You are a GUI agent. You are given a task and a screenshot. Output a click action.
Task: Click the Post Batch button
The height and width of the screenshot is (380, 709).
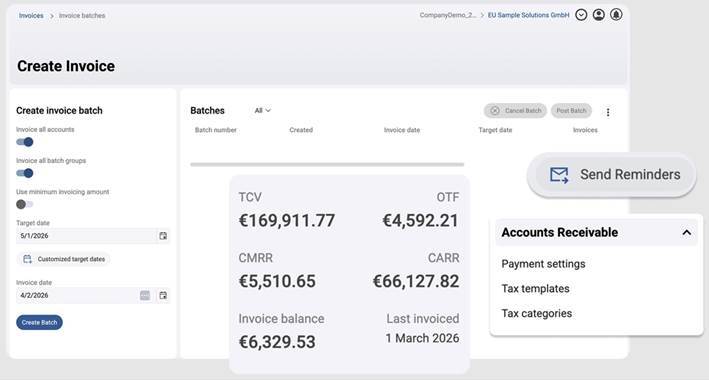[x=571, y=111]
